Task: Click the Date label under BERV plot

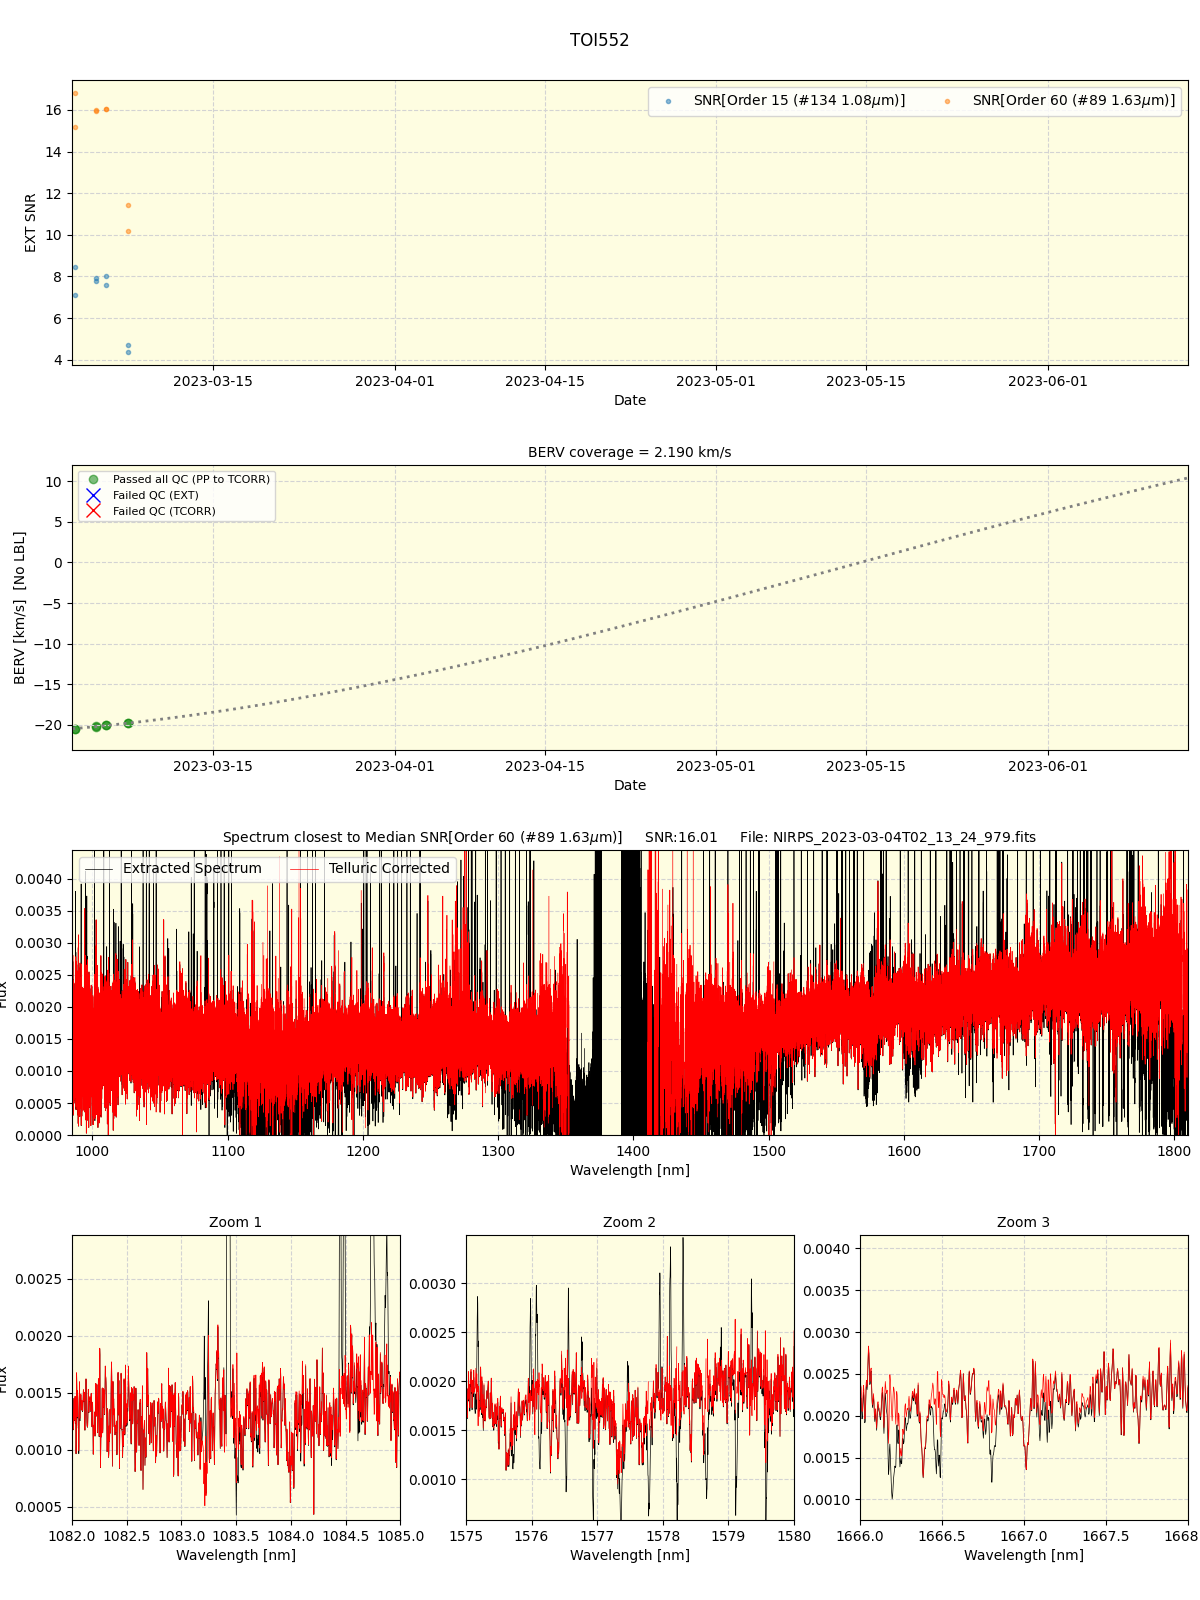Action: (x=629, y=785)
